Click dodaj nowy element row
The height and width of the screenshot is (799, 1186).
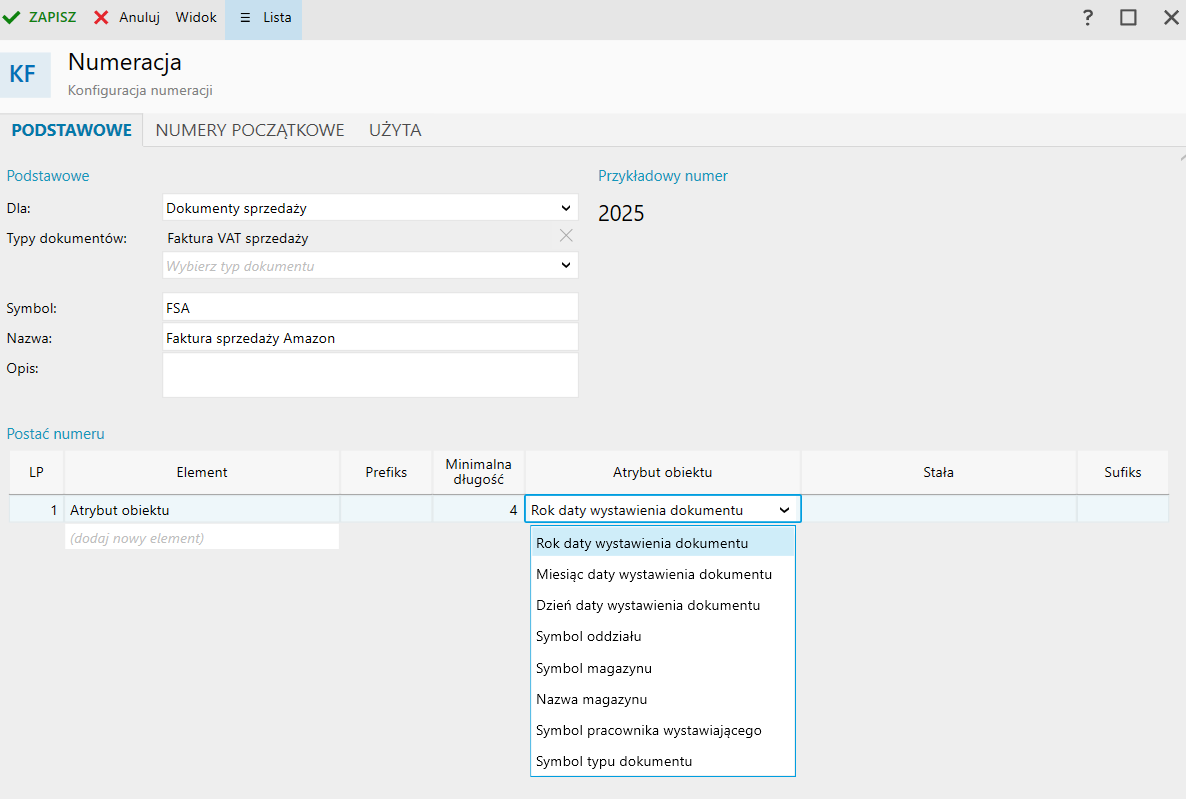coord(202,538)
